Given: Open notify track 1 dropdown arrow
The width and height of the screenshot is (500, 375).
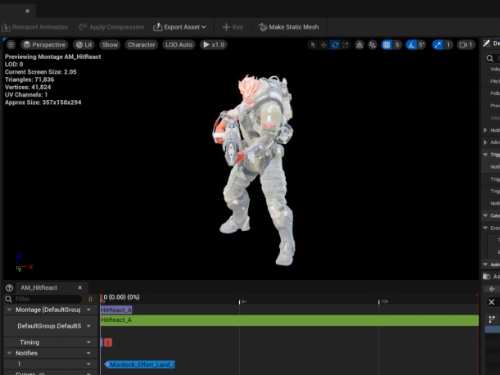Looking at the screenshot, I should (x=88, y=364).
